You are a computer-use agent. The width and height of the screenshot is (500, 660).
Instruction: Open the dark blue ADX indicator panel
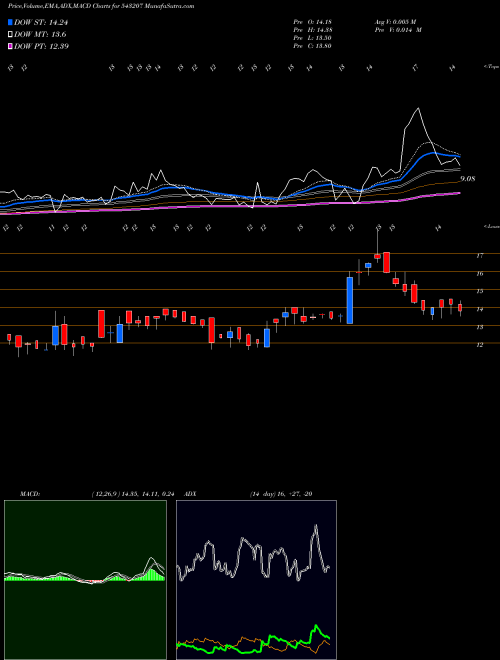click(256, 580)
